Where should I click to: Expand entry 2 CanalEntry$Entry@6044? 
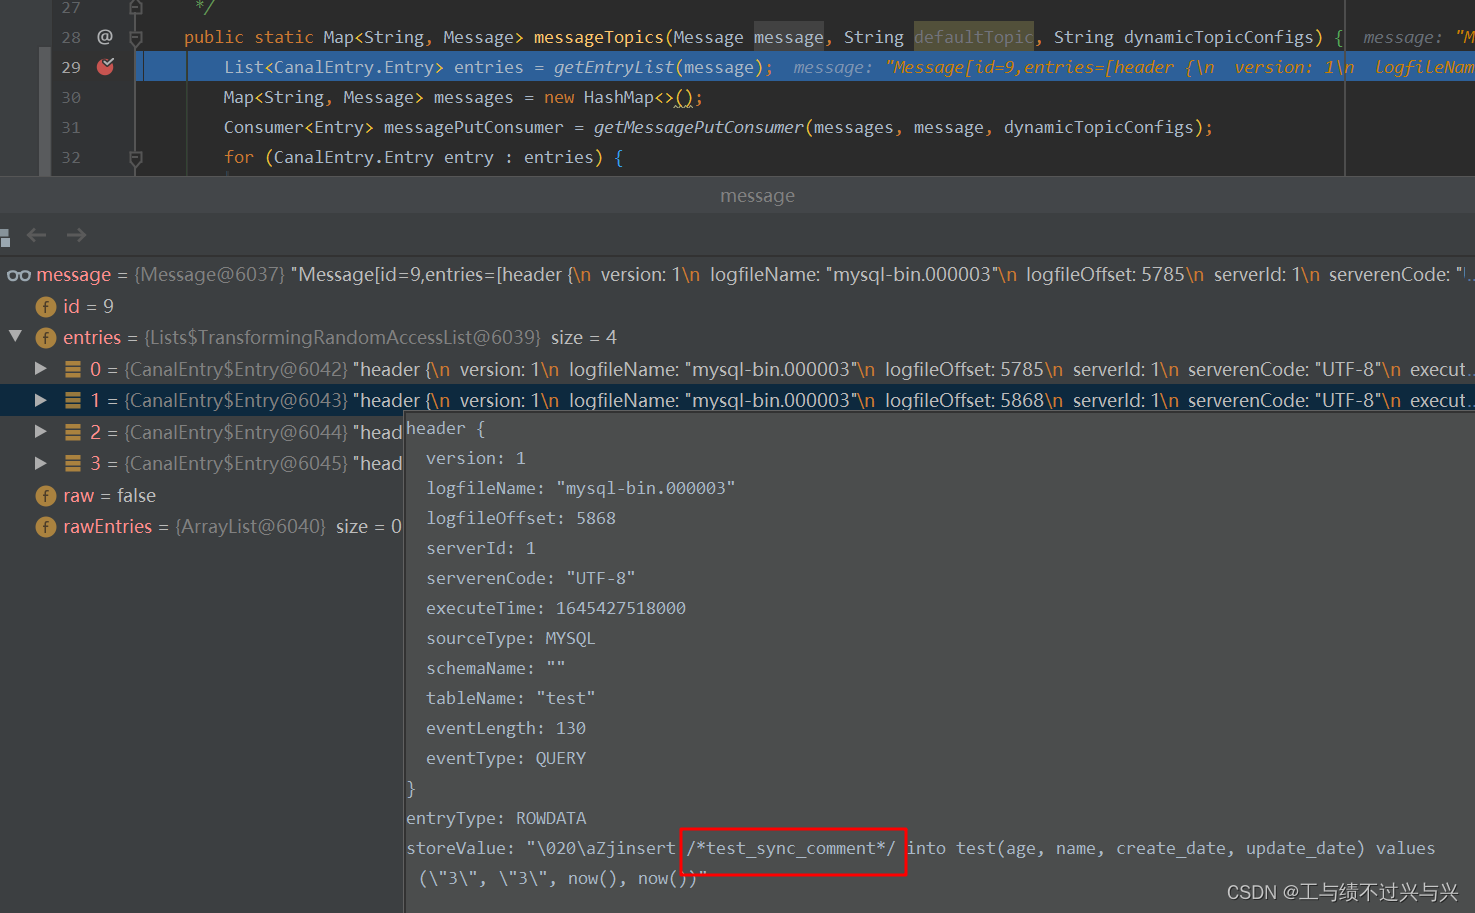41,432
